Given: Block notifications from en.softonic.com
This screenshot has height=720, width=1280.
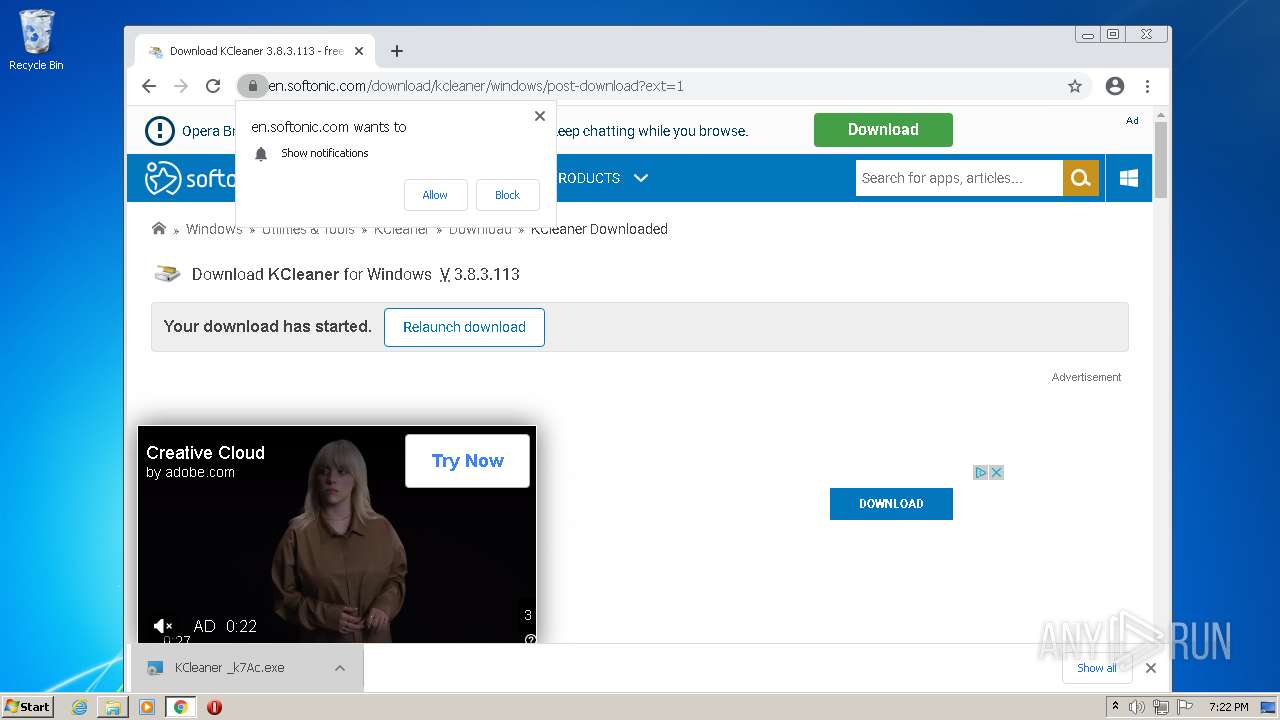Looking at the screenshot, I should pos(507,195).
